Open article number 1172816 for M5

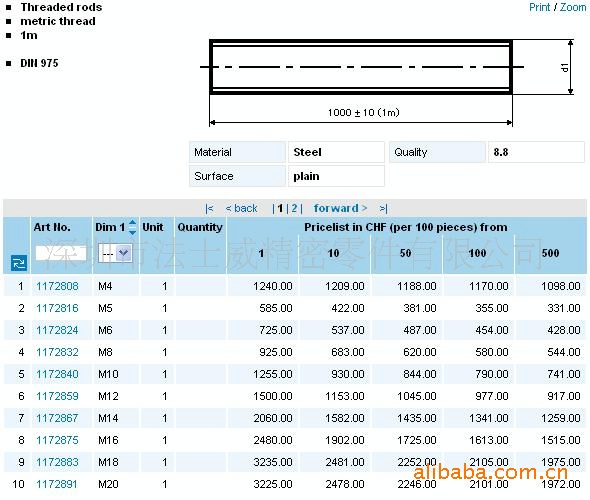tap(57, 308)
